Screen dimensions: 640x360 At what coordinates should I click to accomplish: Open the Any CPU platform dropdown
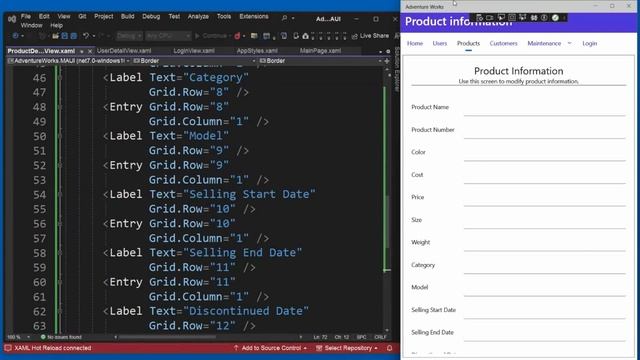point(168,36)
